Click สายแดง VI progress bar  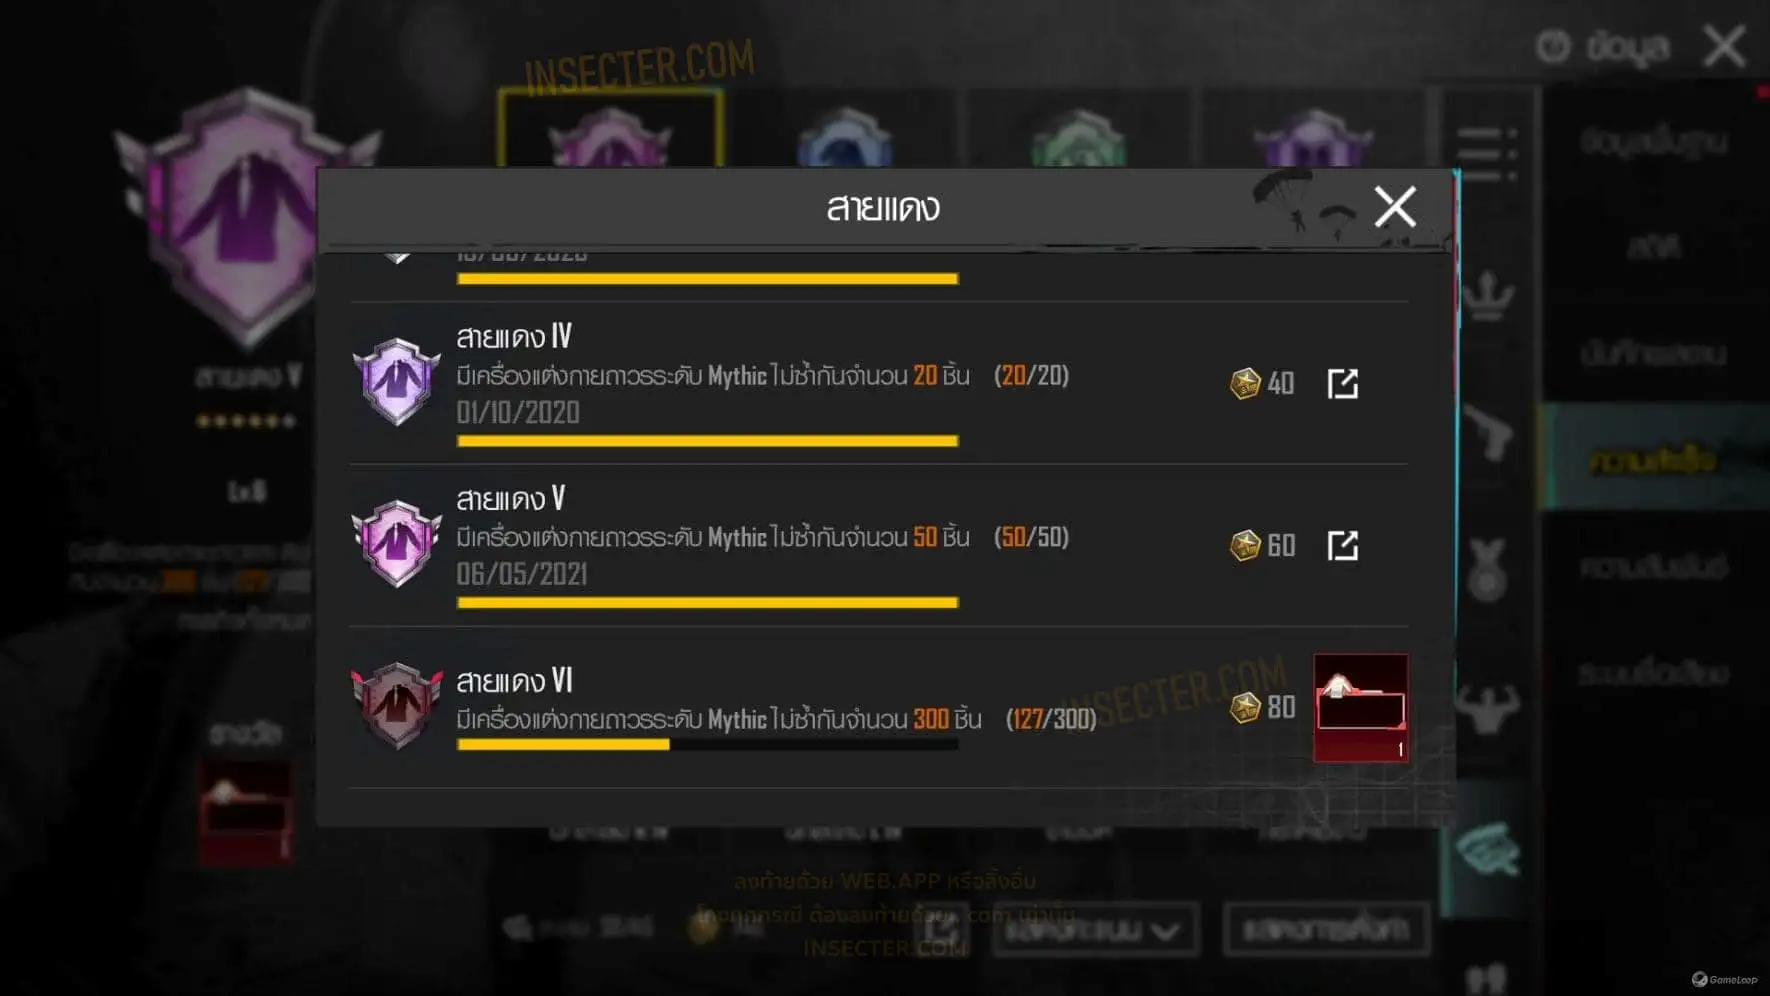point(707,744)
